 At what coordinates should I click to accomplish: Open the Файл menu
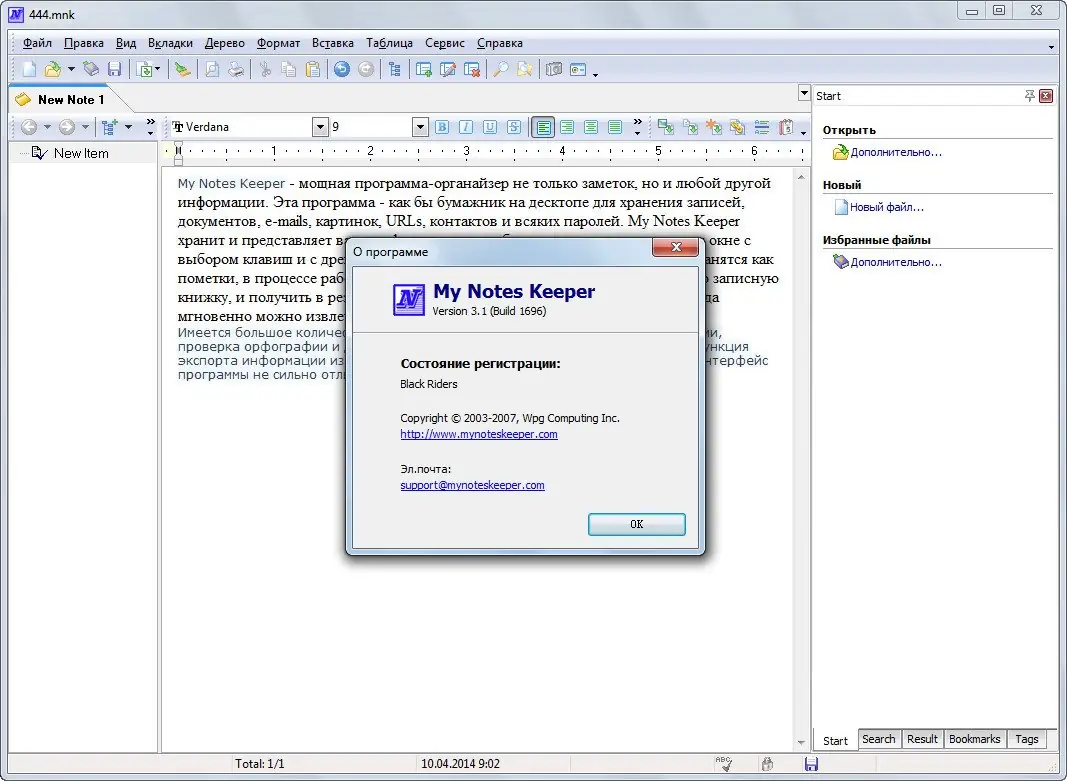coord(37,43)
